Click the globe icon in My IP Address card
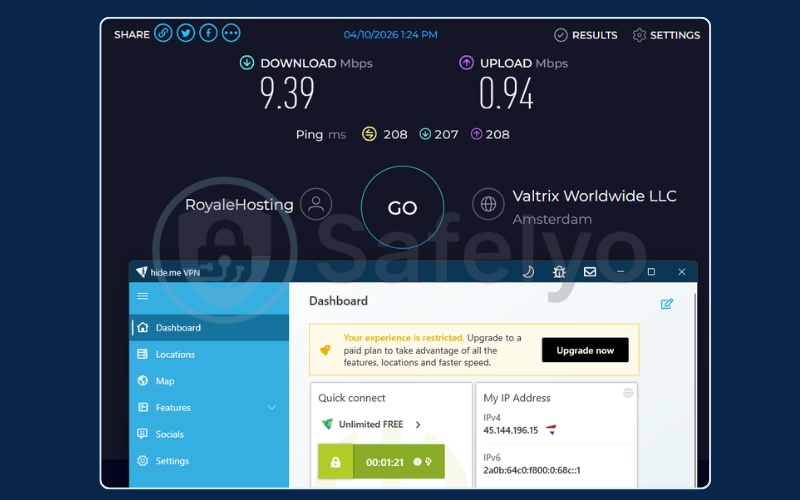Screen dimensions: 800x500 pyautogui.click(x=628, y=392)
